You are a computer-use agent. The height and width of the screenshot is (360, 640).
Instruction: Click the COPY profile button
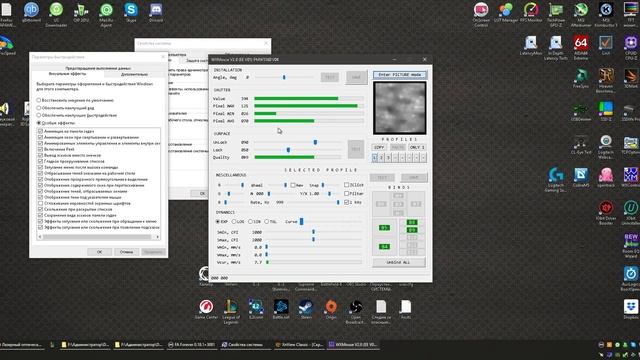click(379, 147)
